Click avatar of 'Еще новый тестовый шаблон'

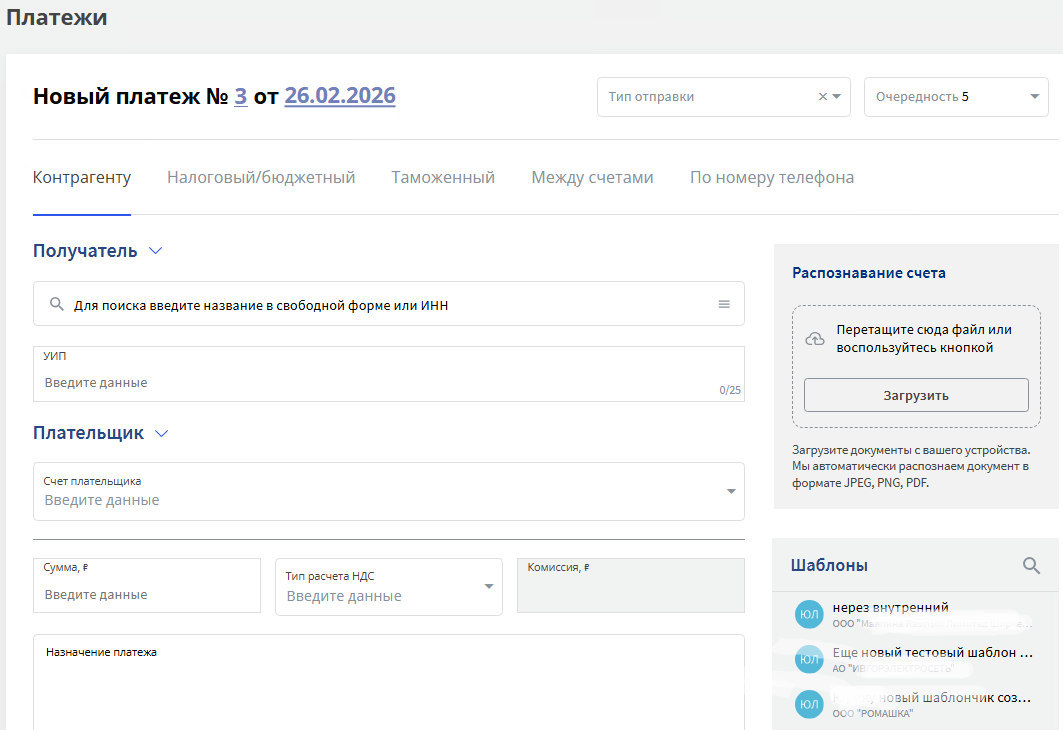pyautogui.click(x=809, y=659)
